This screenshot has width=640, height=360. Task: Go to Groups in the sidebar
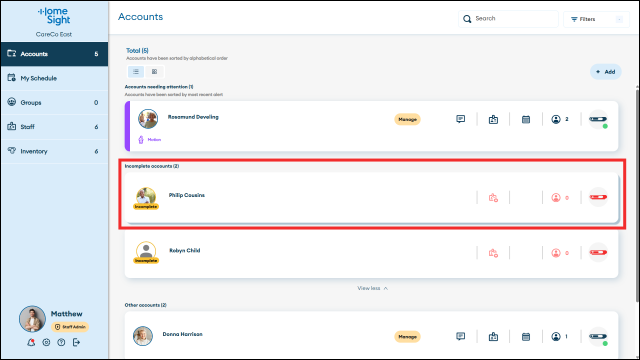54,102
